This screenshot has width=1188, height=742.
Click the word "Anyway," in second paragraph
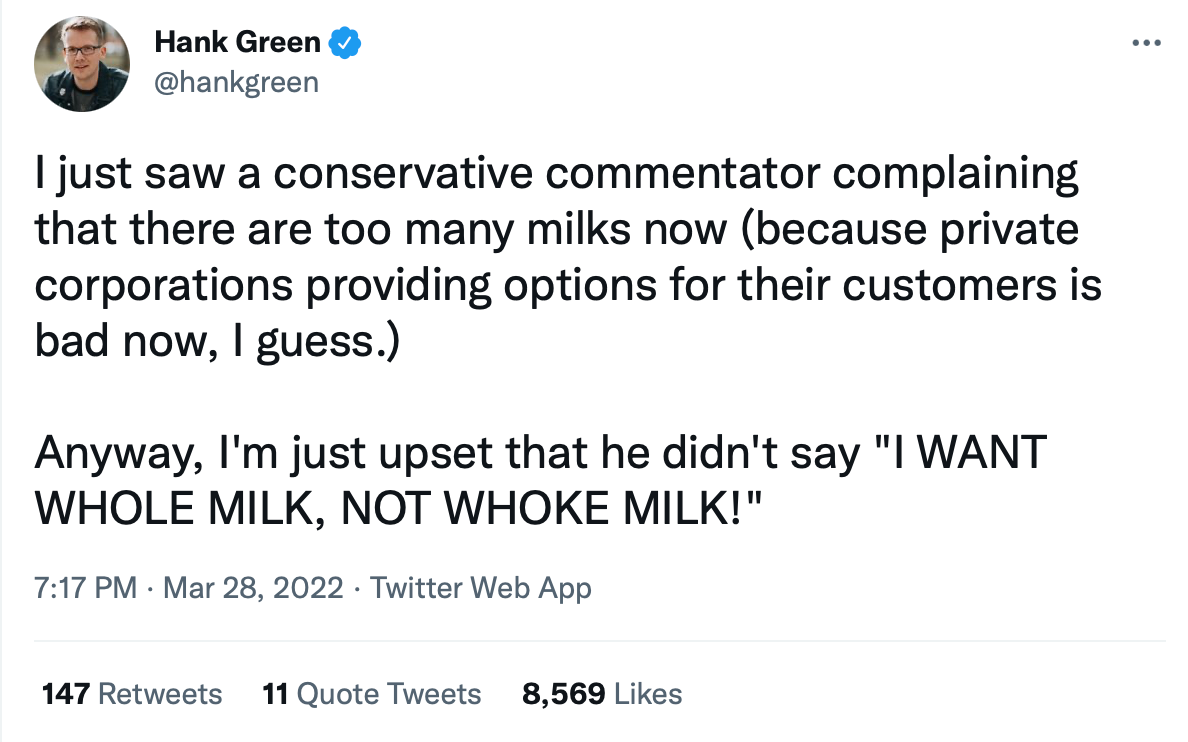[119, 454]
